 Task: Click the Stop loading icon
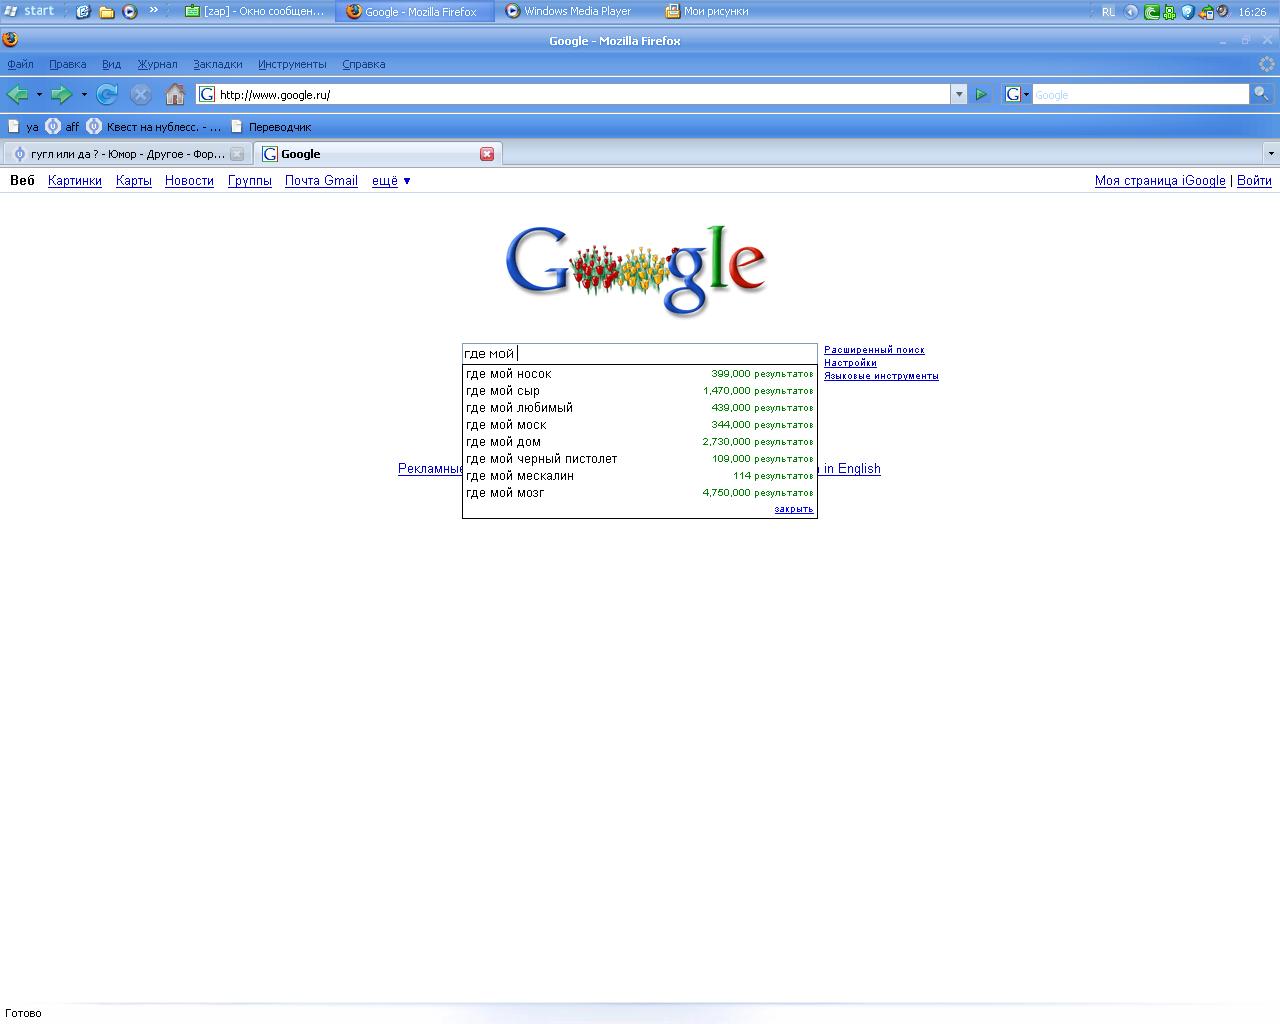[x=141, y=94]
